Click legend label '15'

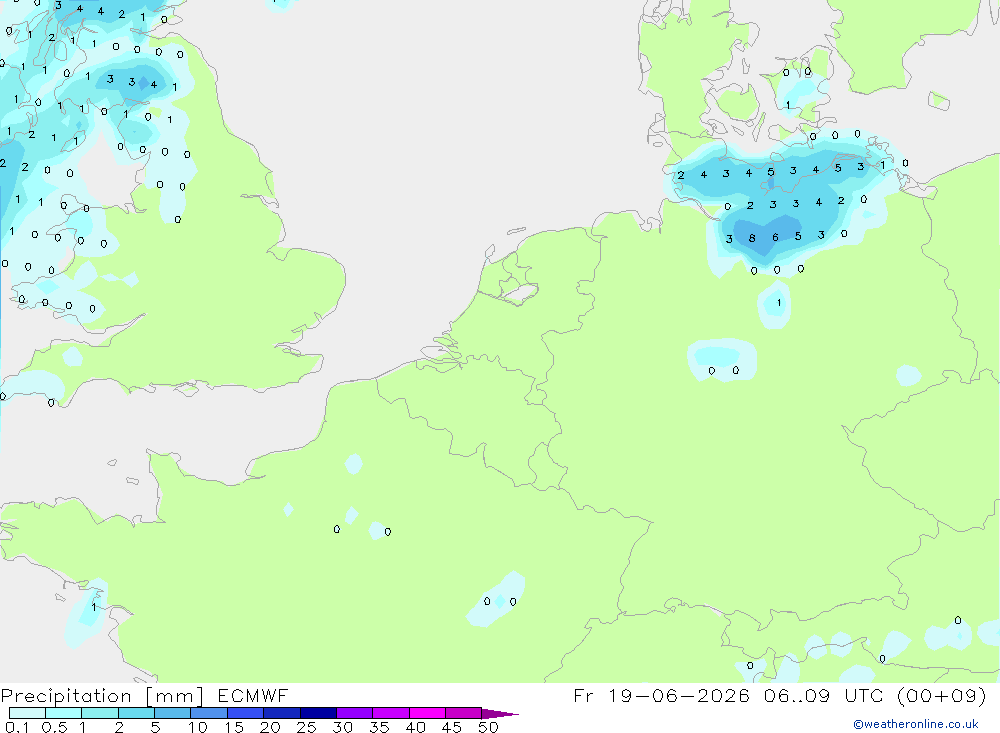tap(234, 727)
